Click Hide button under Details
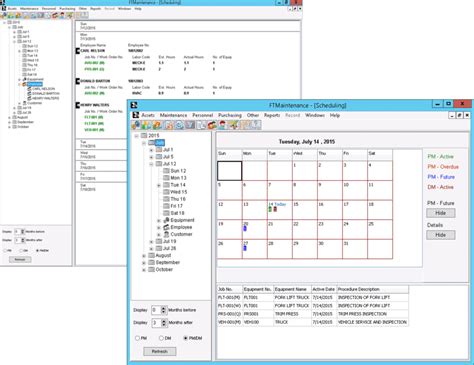Viewport: 474px width, 365px height. tap(441, 235)
